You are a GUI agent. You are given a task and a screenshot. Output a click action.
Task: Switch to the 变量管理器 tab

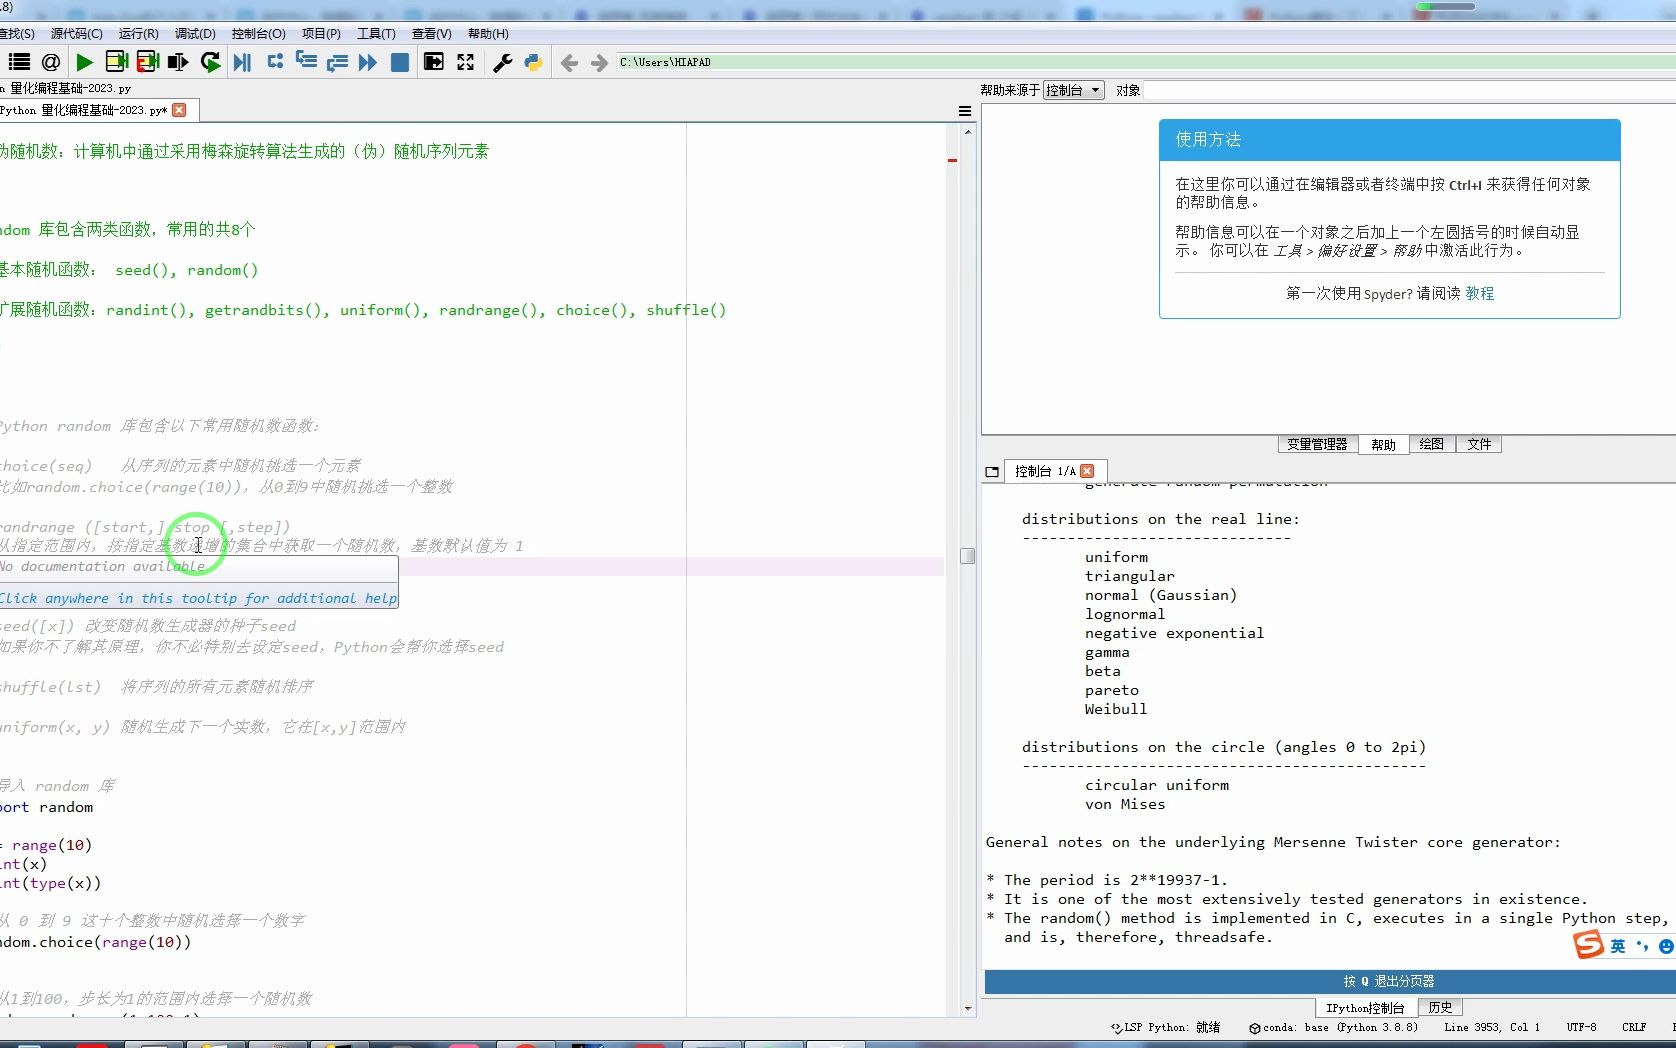[x=1317, y=444]
